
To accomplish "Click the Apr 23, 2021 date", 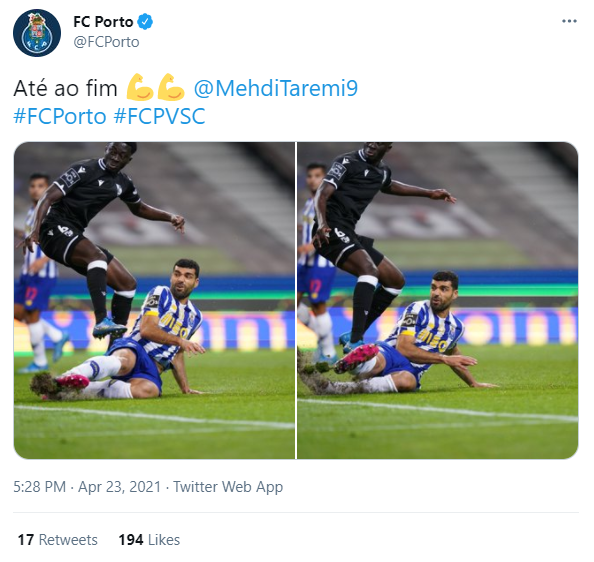I will [119, 487].
